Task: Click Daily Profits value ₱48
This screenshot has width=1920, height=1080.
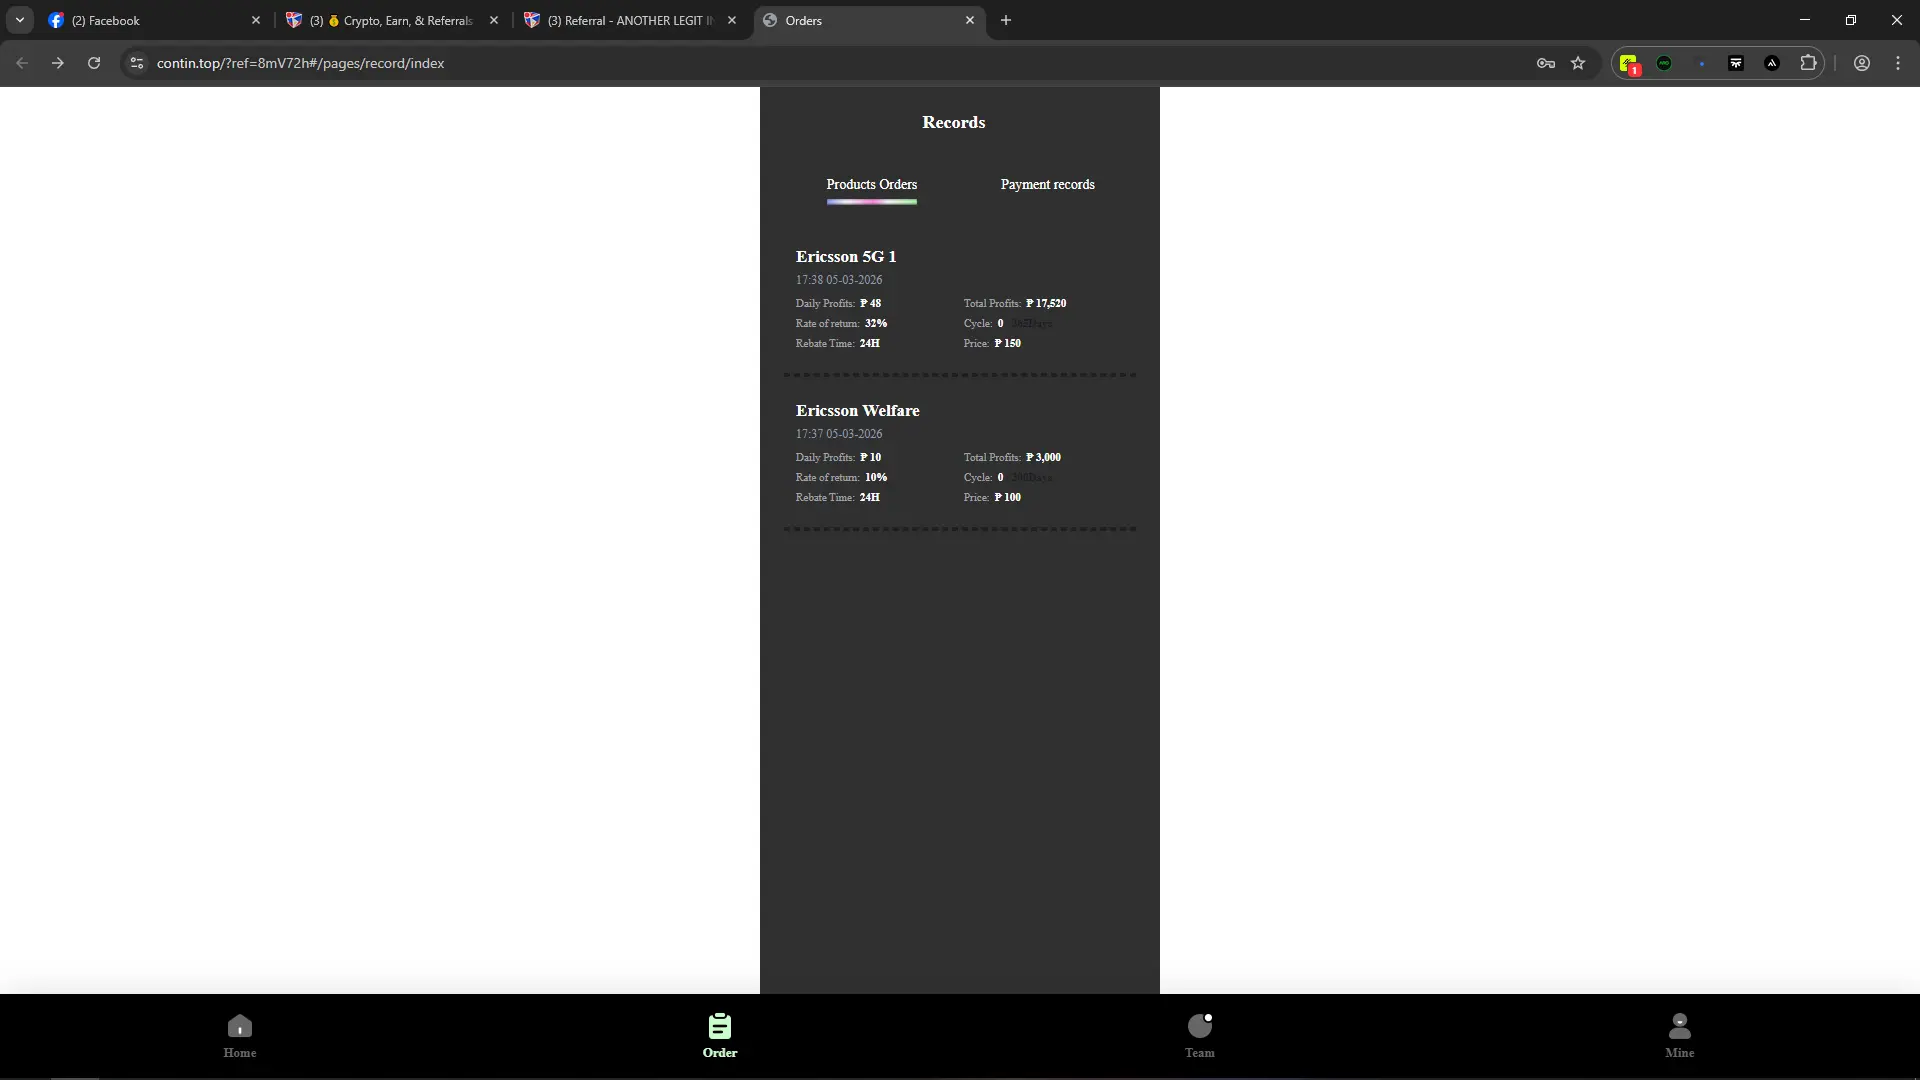Action: [870, 303]
